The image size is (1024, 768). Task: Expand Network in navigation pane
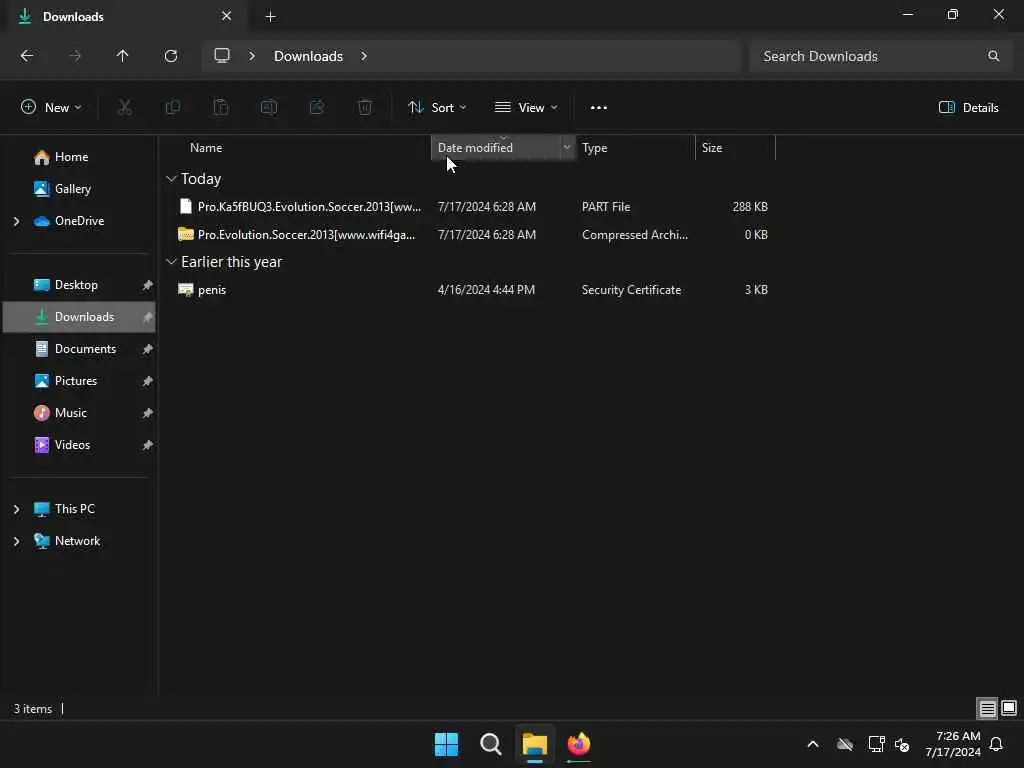tap(16, 541)
